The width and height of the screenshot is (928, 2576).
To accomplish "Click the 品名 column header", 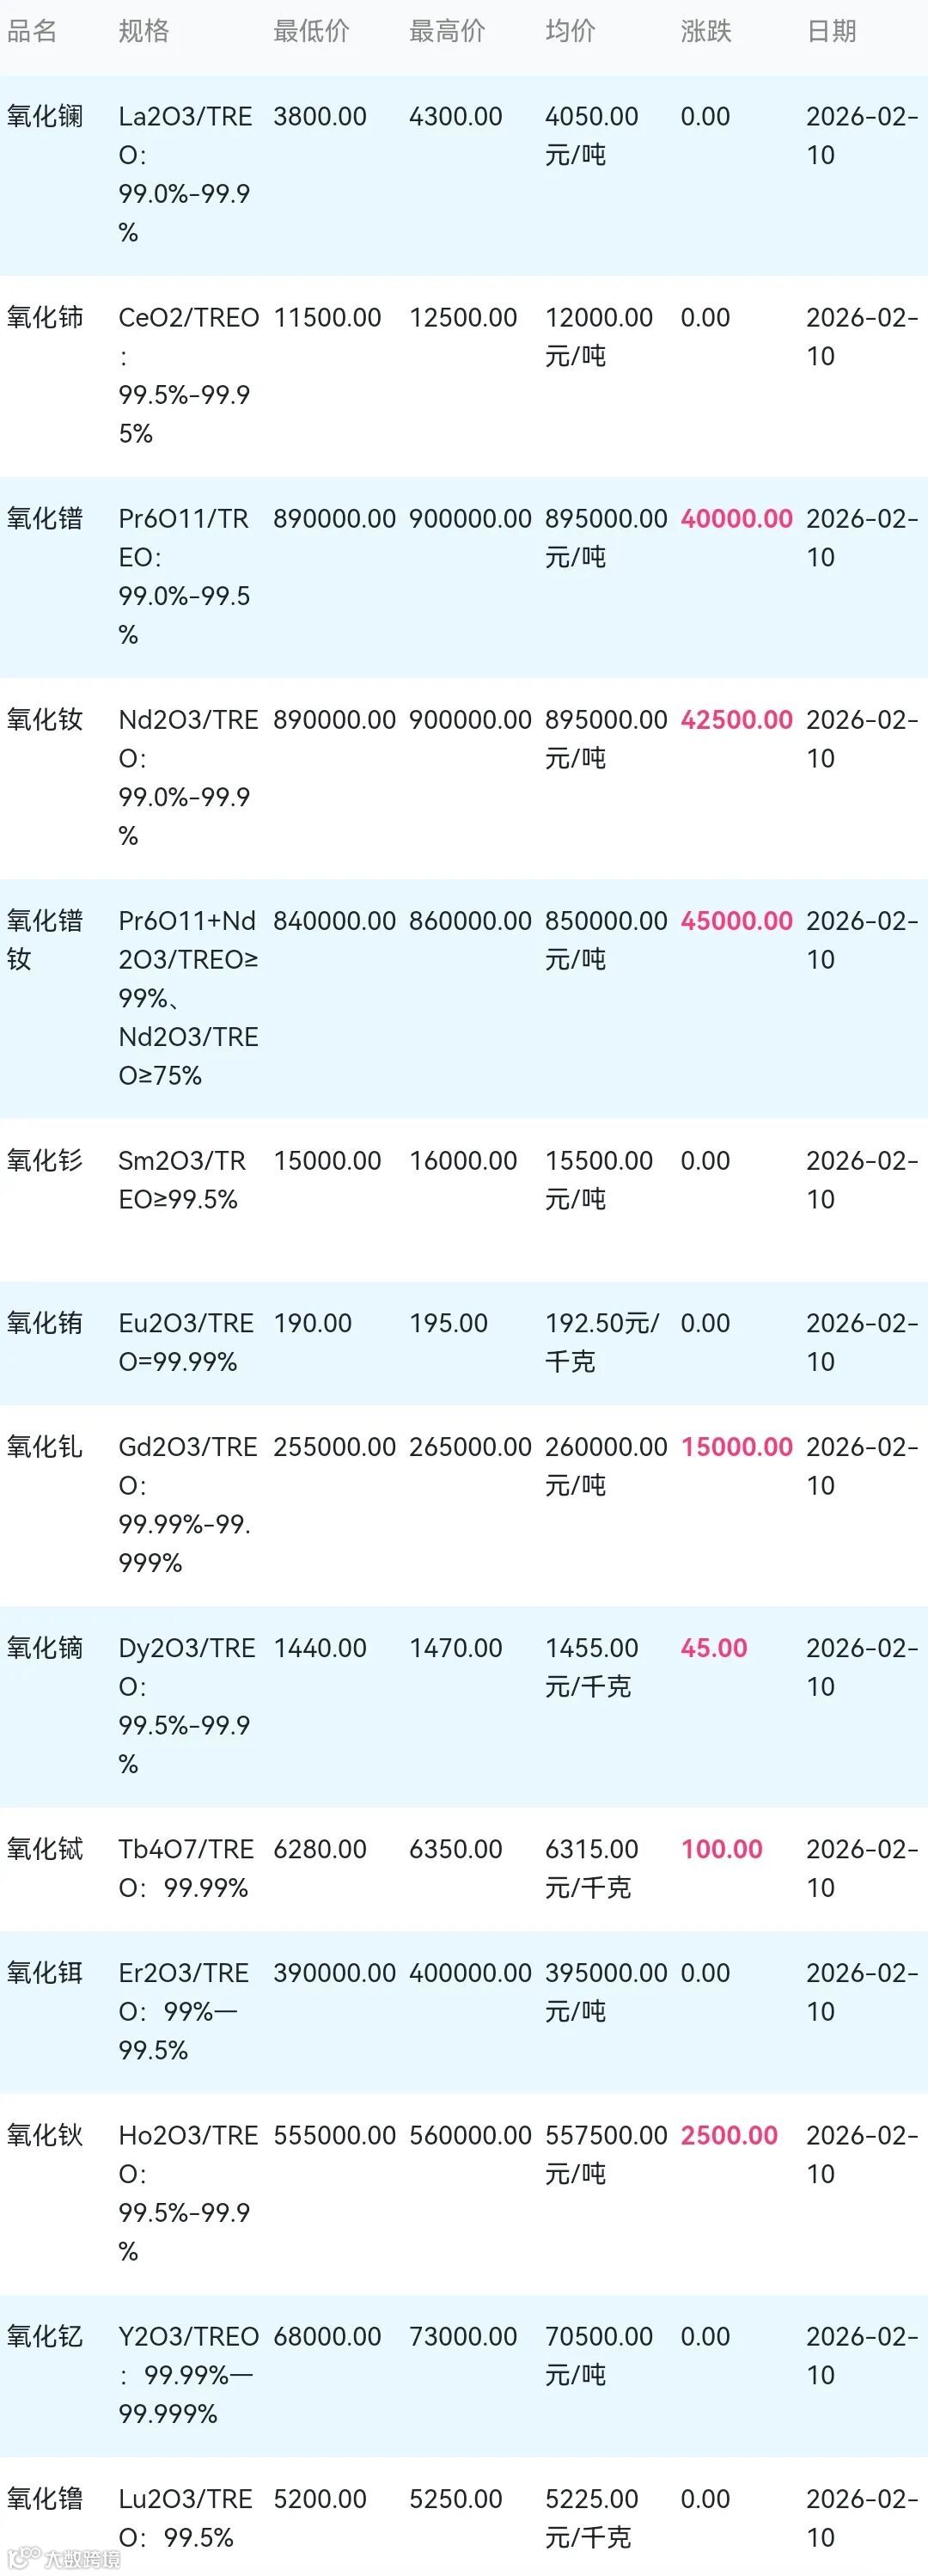I will [32, 31].
